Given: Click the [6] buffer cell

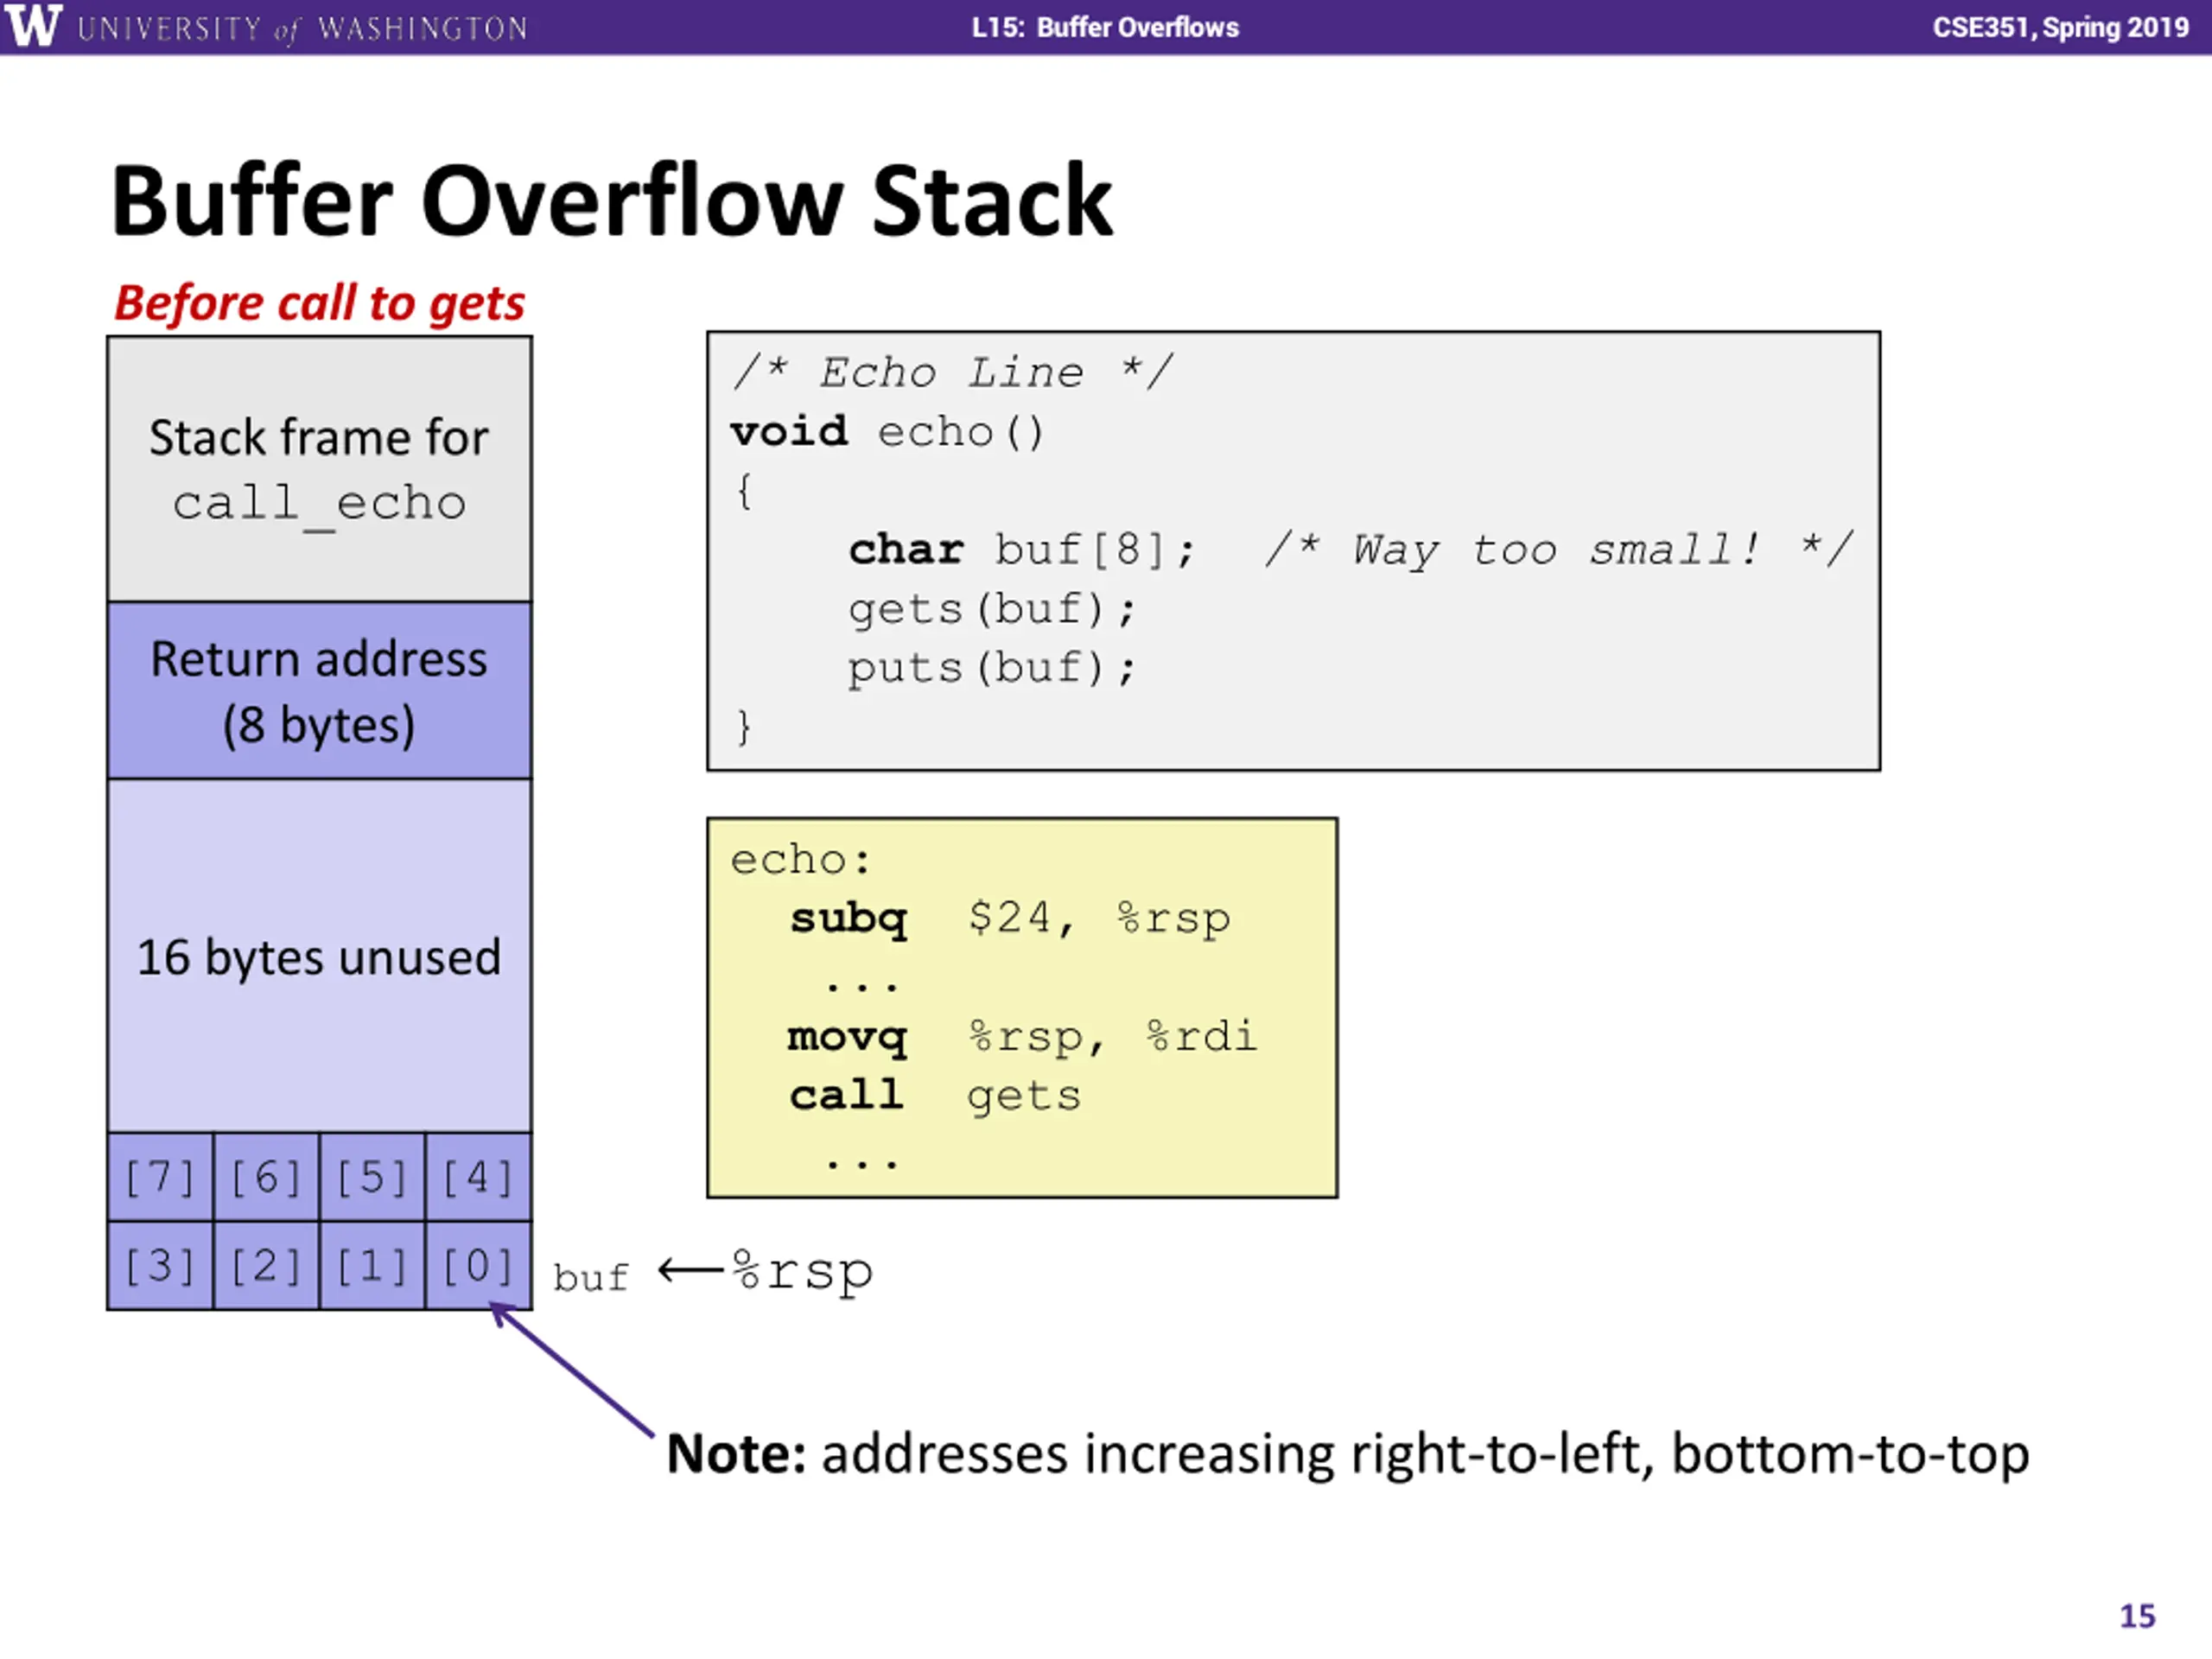Looking at the screenshot, I should (x=266, y=1177).
